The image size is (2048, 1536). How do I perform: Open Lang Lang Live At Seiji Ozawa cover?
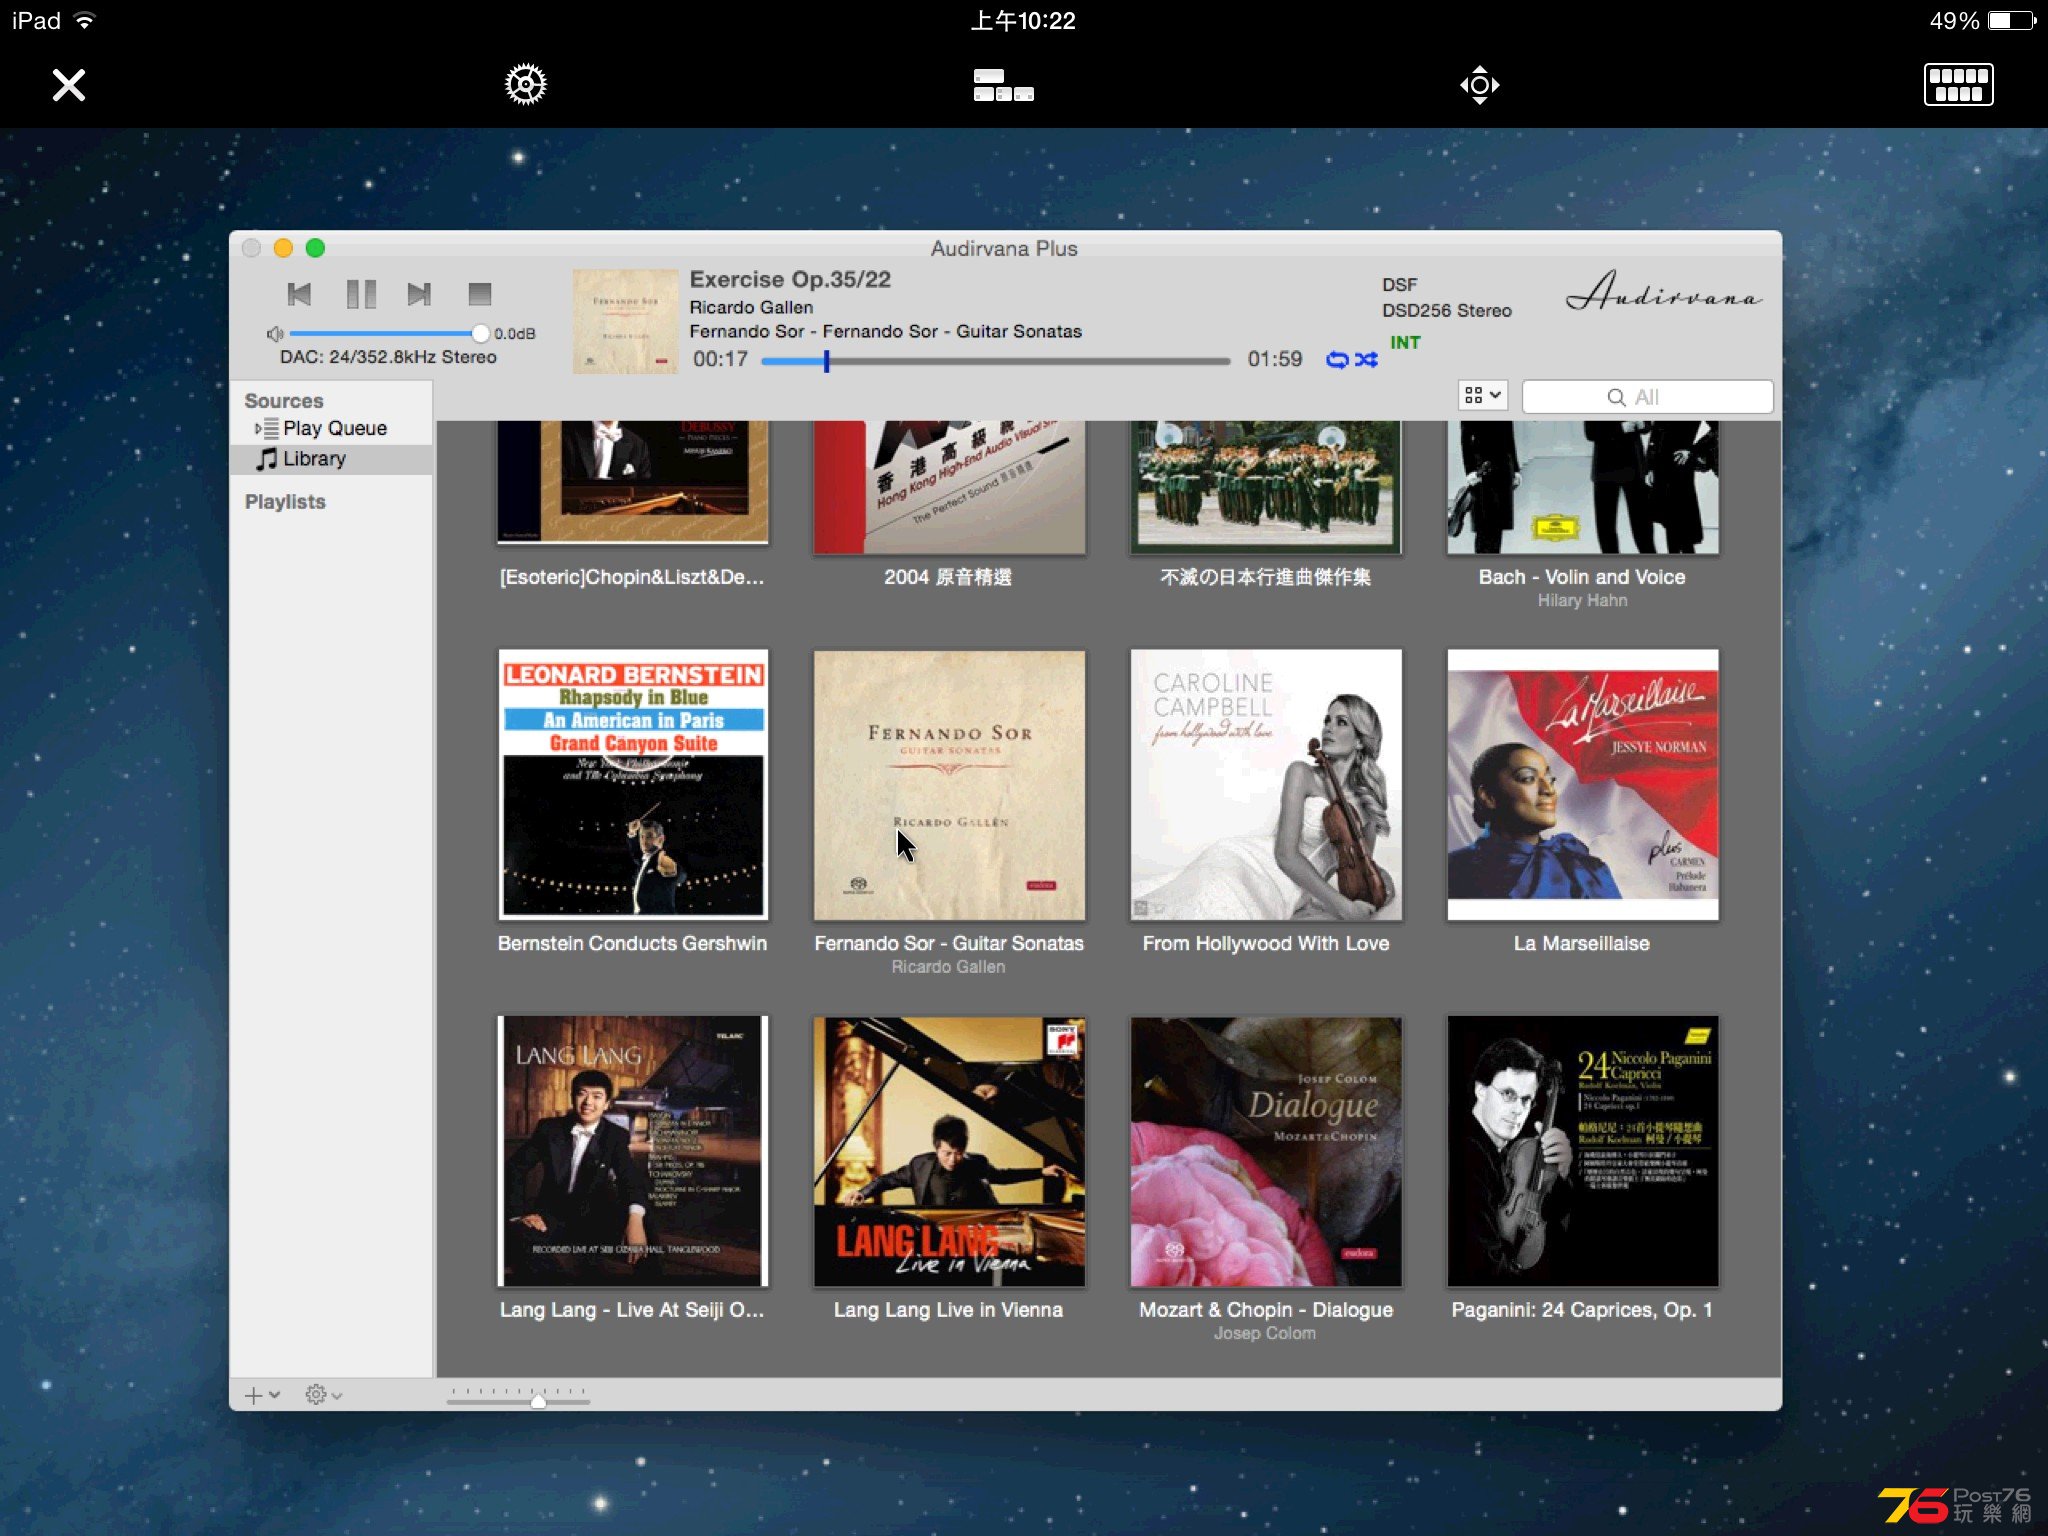(x=633, y=1152)
